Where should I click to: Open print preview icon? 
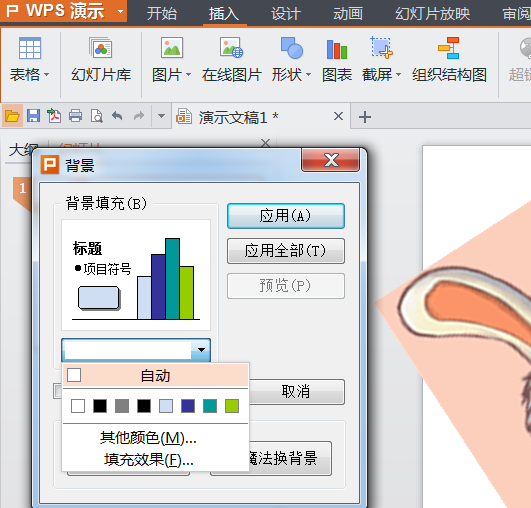pos(97,116)
